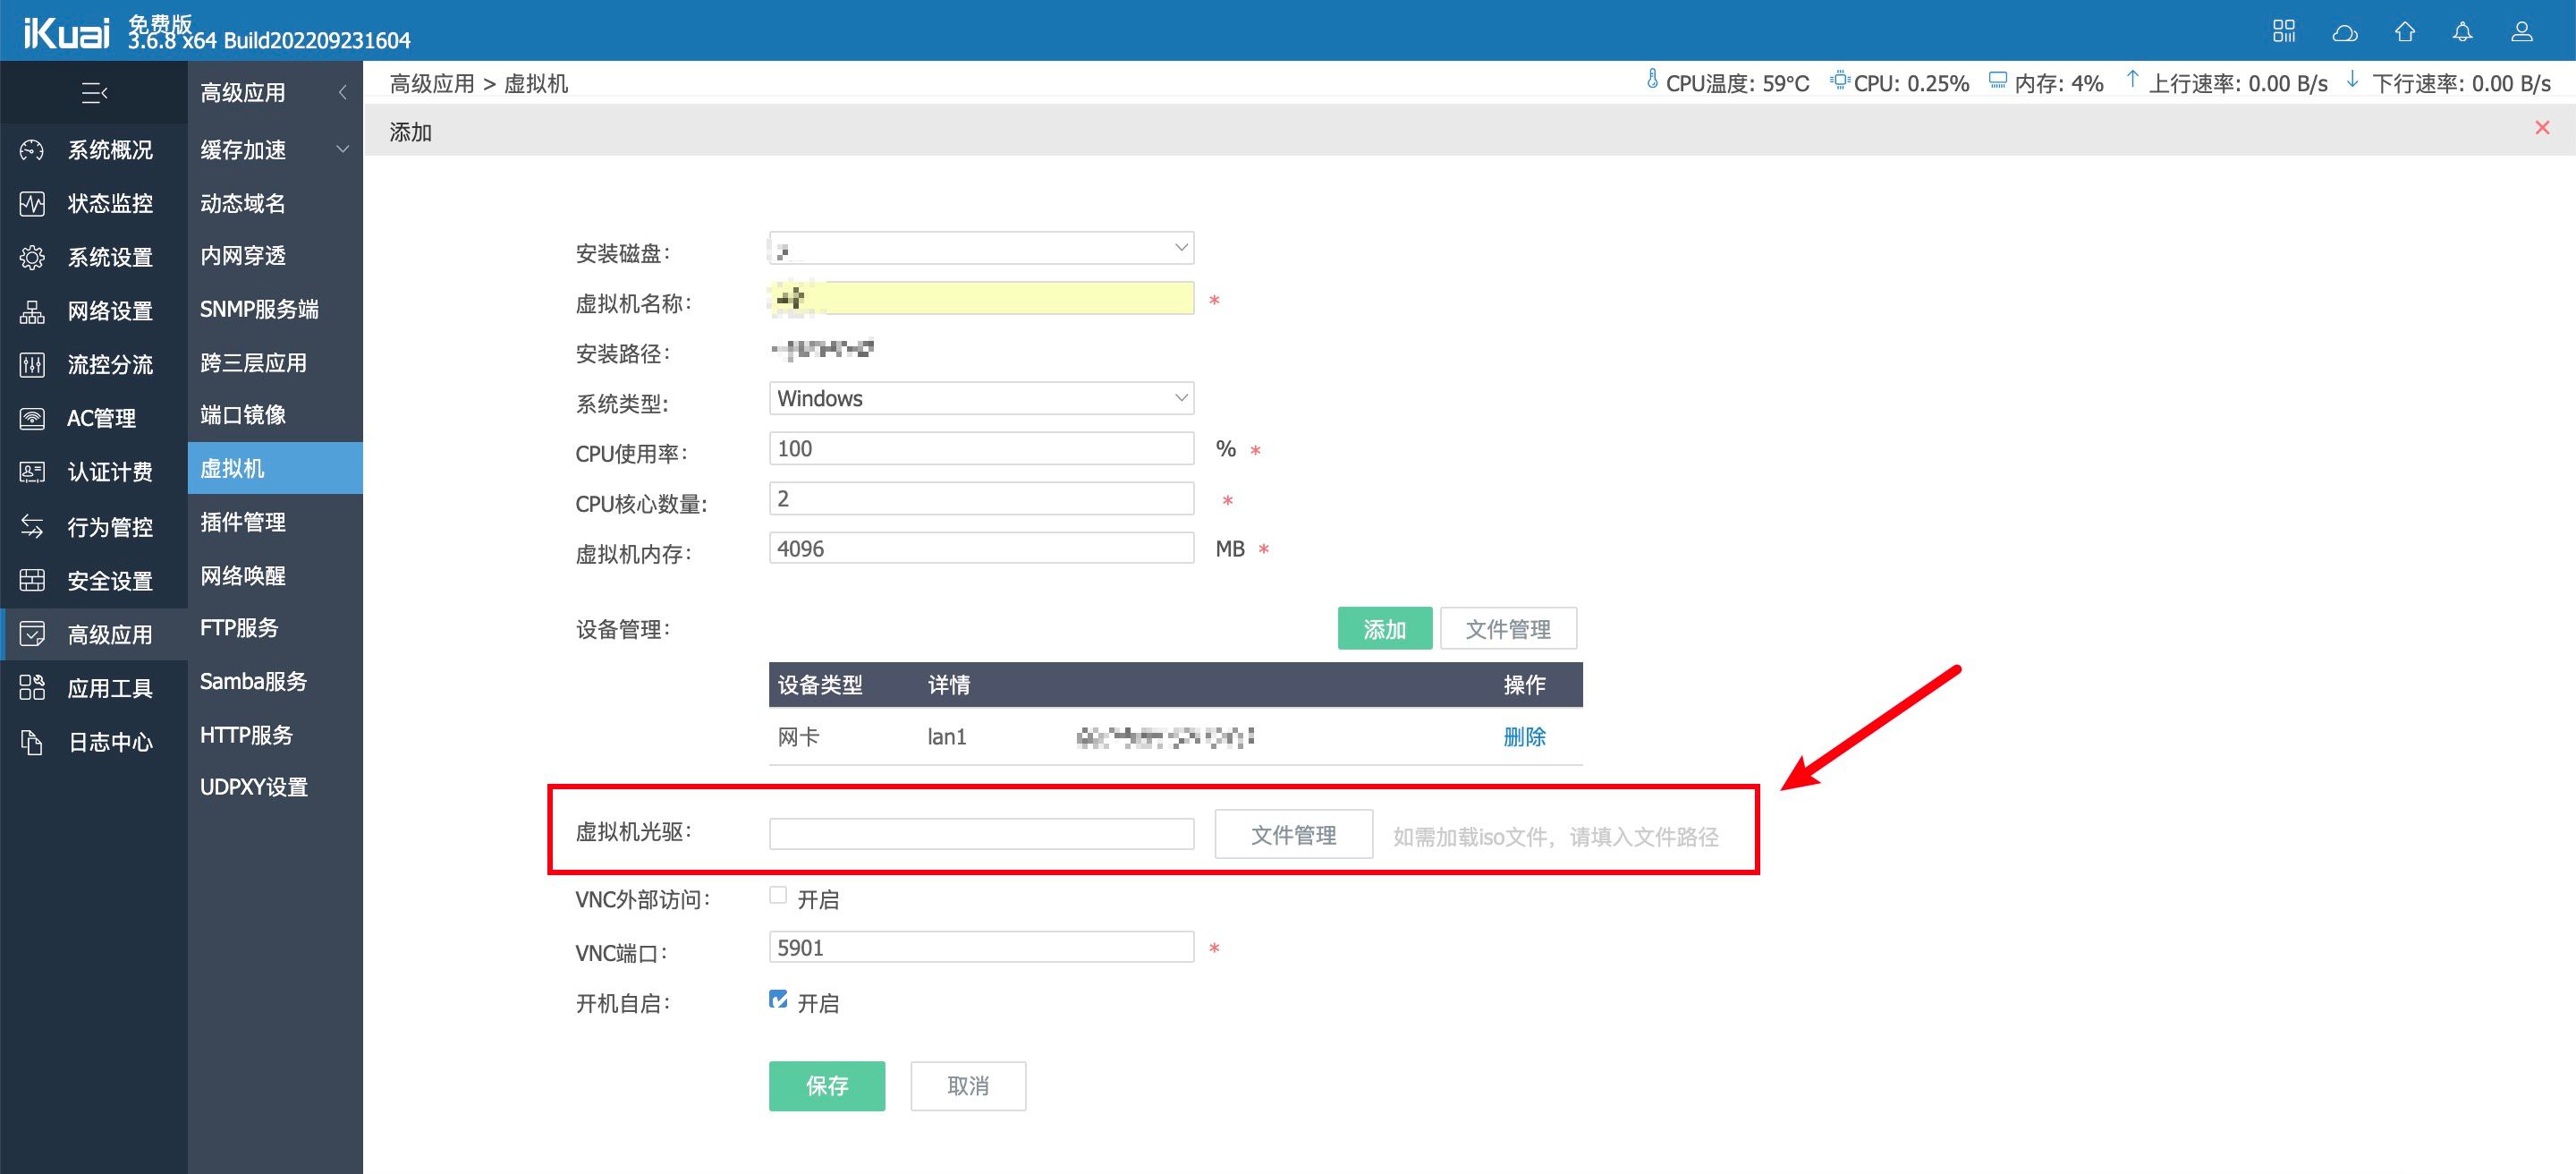Open the cloud icon in the header
This screenshot has width=2576, height=1174.
(x=2345, y=33)
